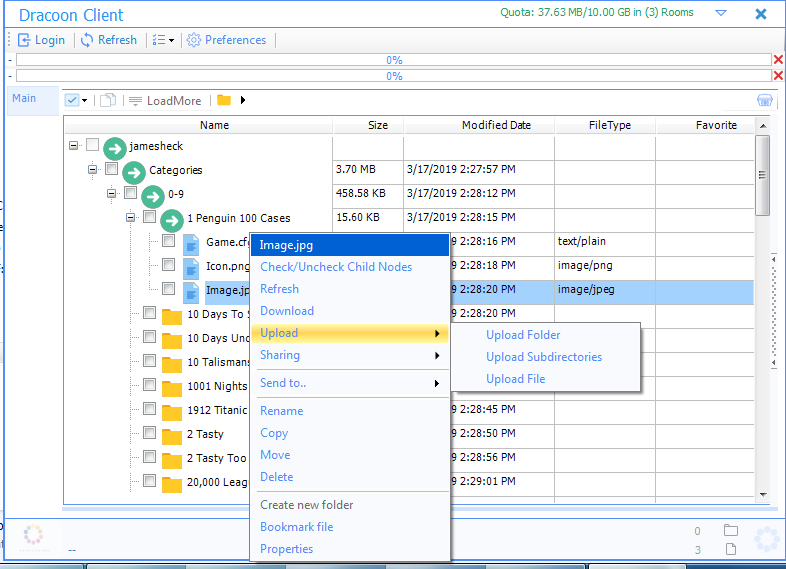Click the Refresh toolbar button
The image size is (786, 569).
(x=109, y=40)
